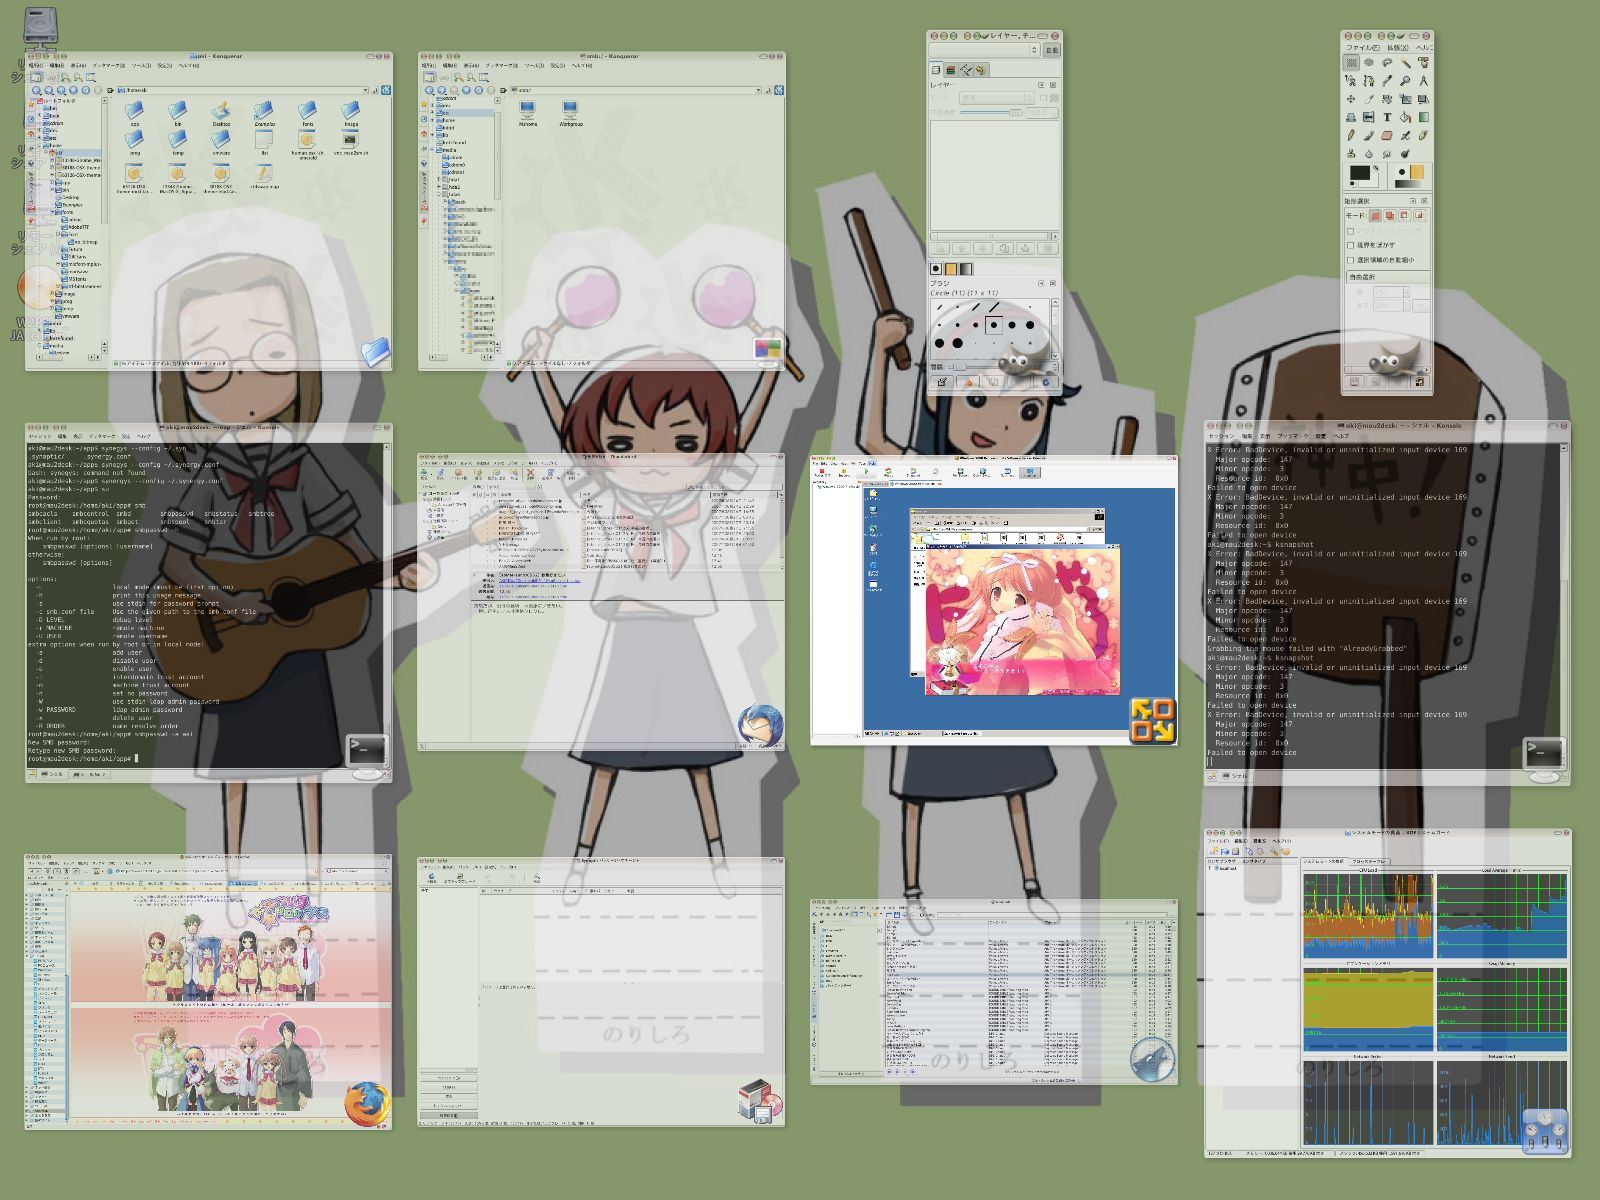Viewport: 1600px width, 1200px height.
Task: Set selection mode to add in GIMP options
Action: [x=1390, y=215]
